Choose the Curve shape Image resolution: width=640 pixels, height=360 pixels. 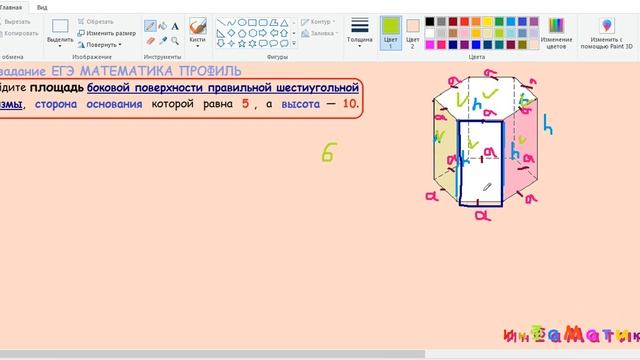point(231,22)
